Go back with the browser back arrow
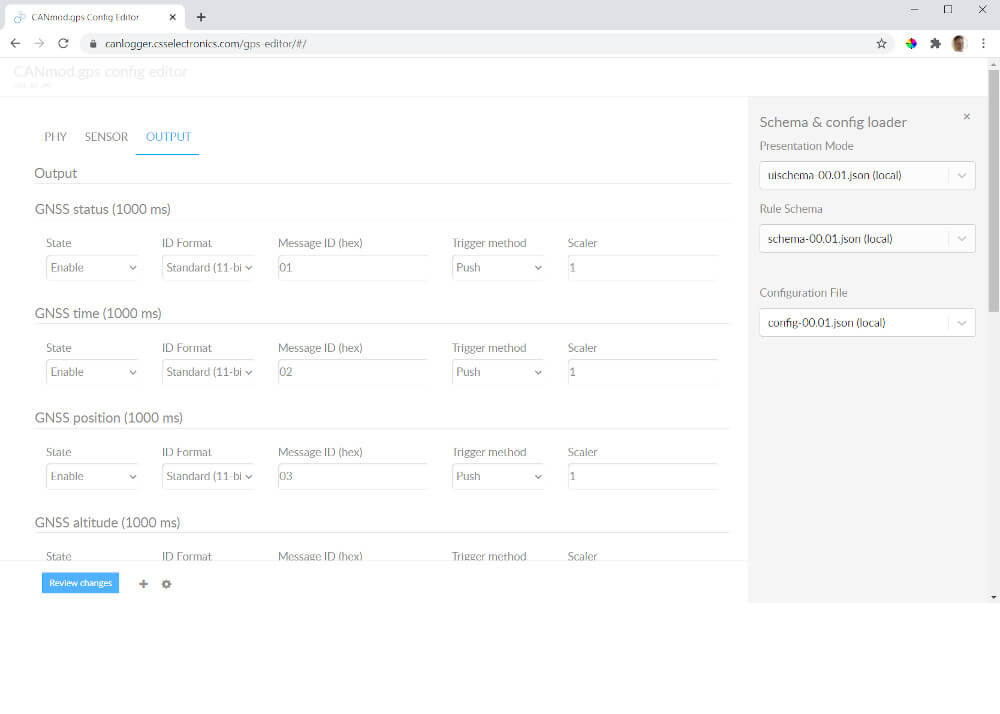Screen dimensions: 1000x714 coord(15,44)
